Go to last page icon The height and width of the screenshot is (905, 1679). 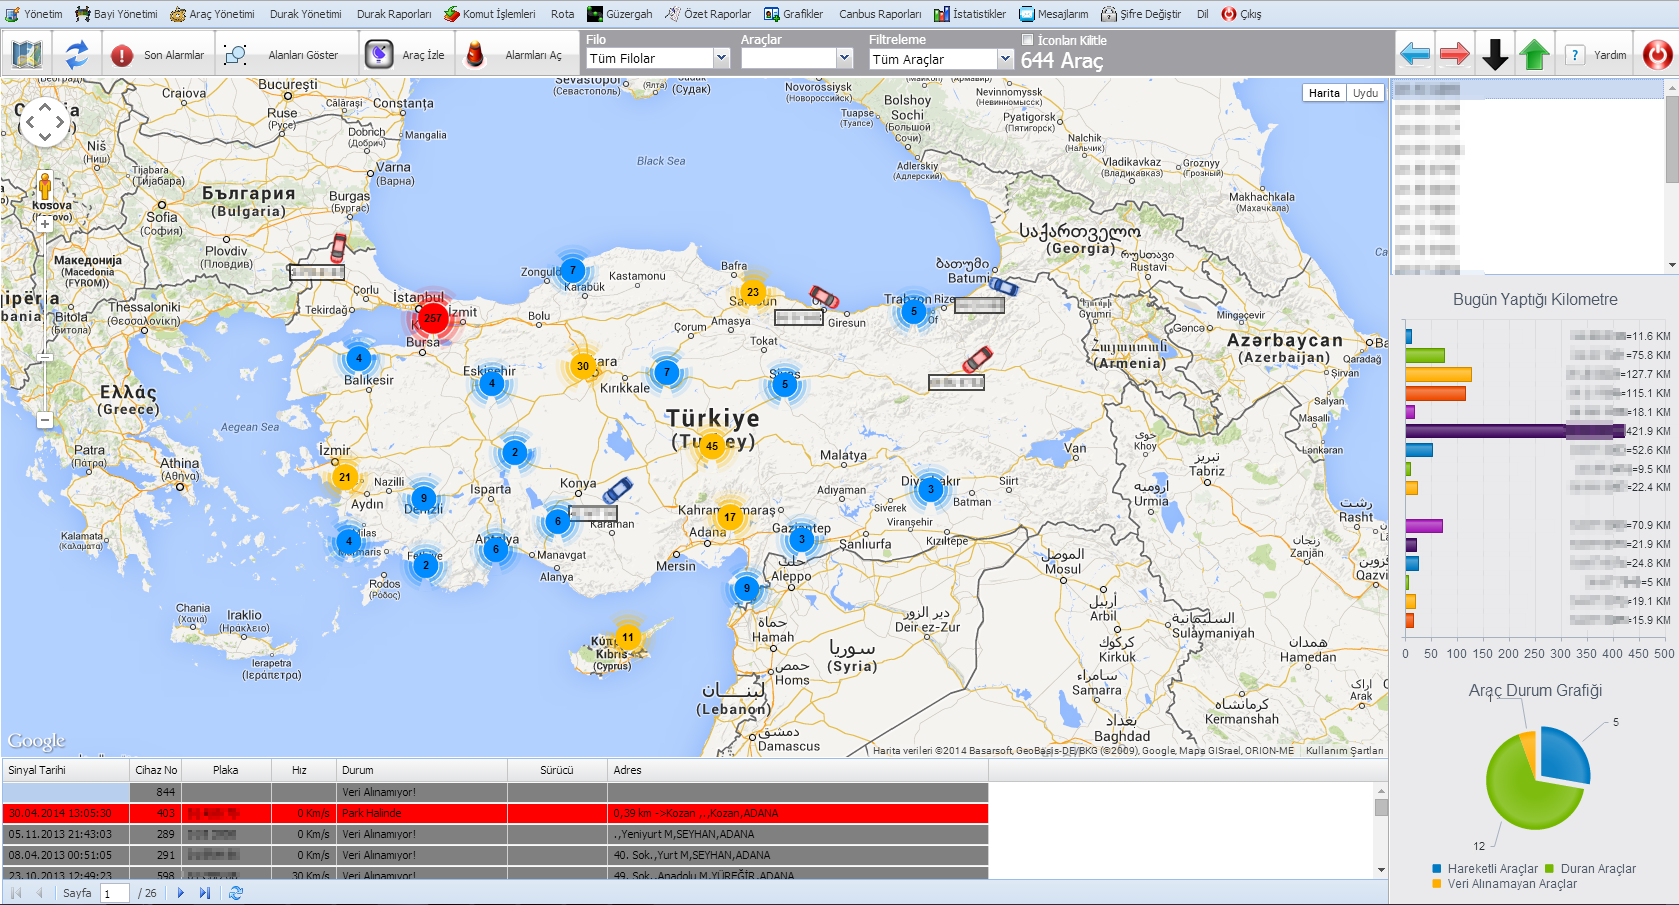(x=205, y=893)
